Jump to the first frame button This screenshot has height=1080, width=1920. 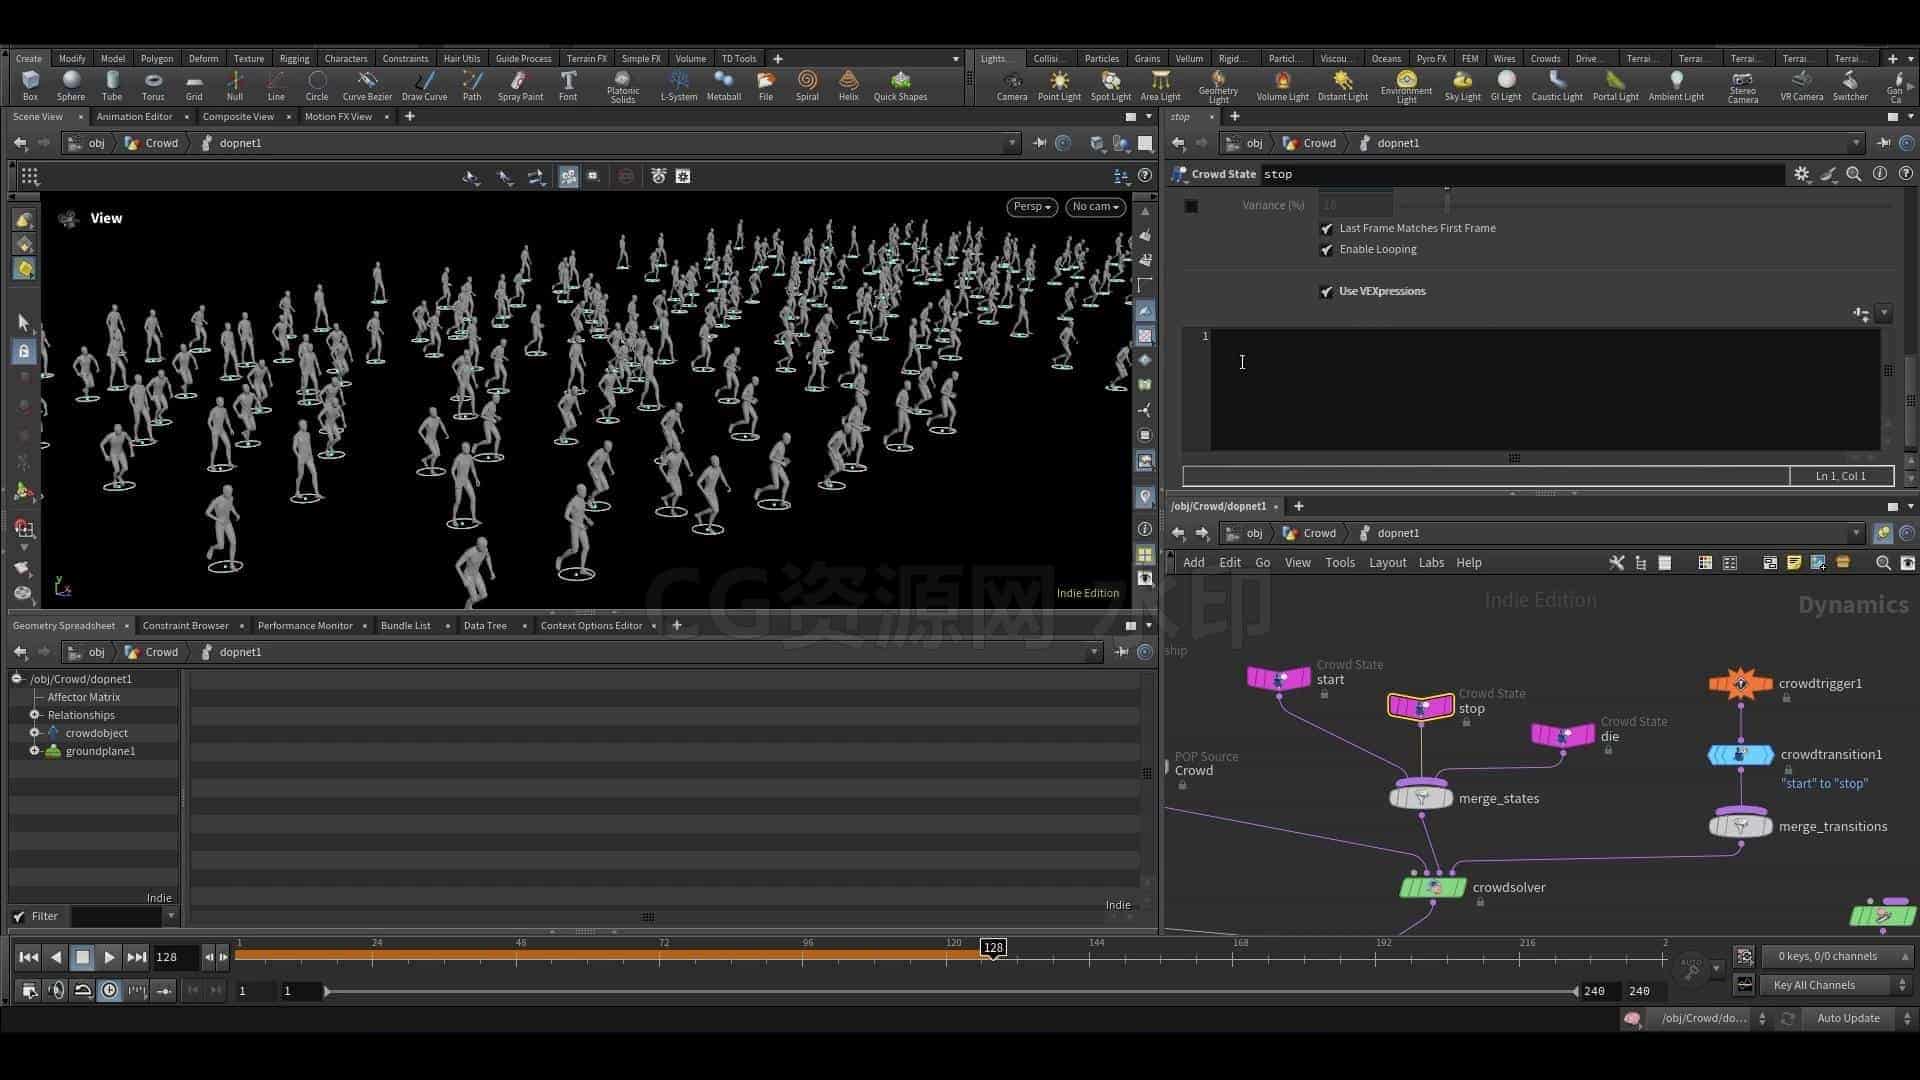pyautogui.click(x=29, y=957)
